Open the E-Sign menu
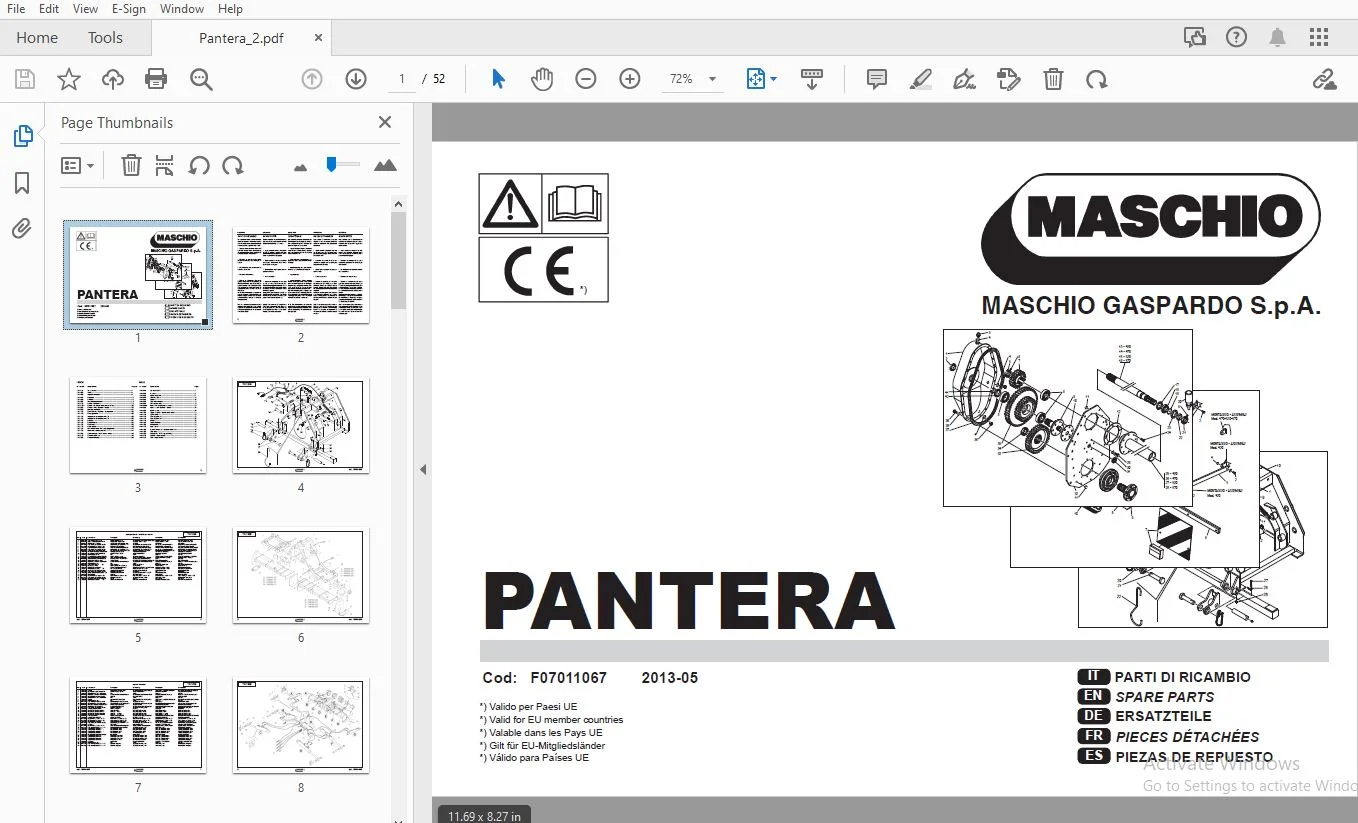Screen dimensions: 1358x823 point(129,9)
